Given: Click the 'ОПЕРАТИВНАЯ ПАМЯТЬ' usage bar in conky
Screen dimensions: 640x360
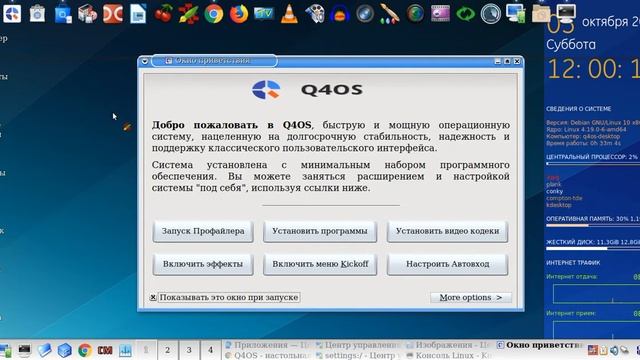Looking at the screenshot, I should point(593,225).
